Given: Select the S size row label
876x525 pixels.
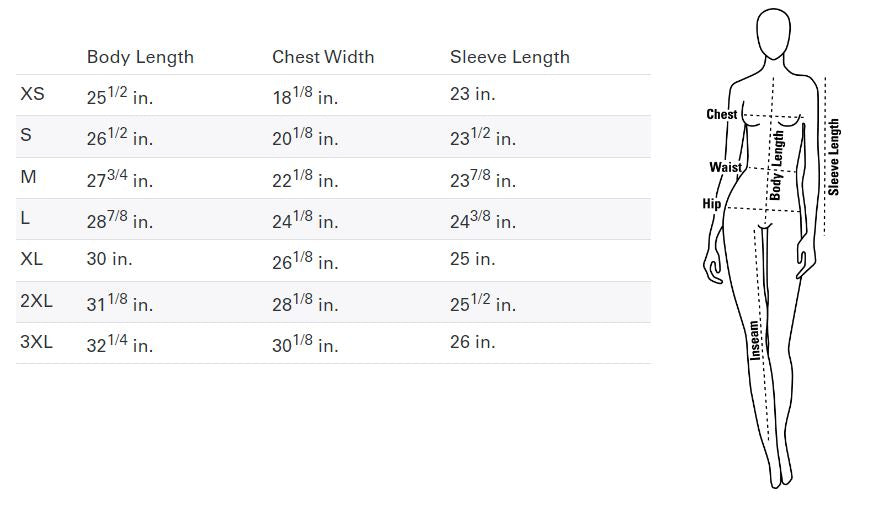Looking at the screenshot, I should coord(26,135).
